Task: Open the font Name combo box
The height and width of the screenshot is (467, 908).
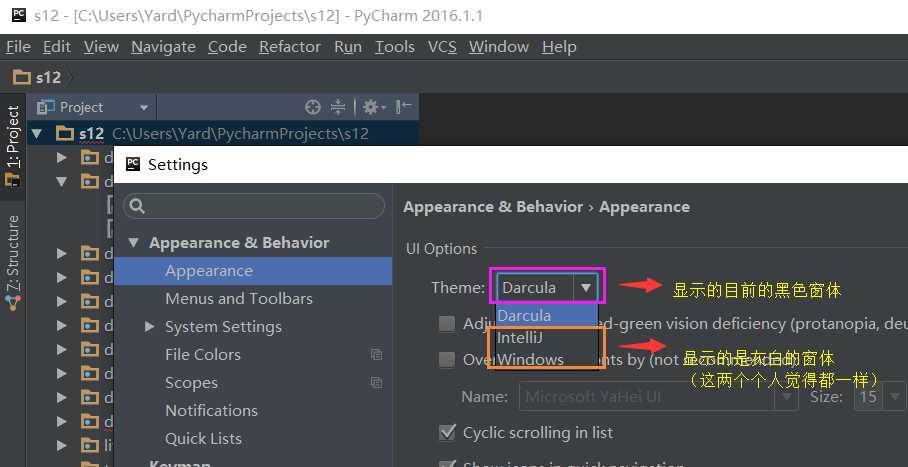Action: tap(658, 397)
